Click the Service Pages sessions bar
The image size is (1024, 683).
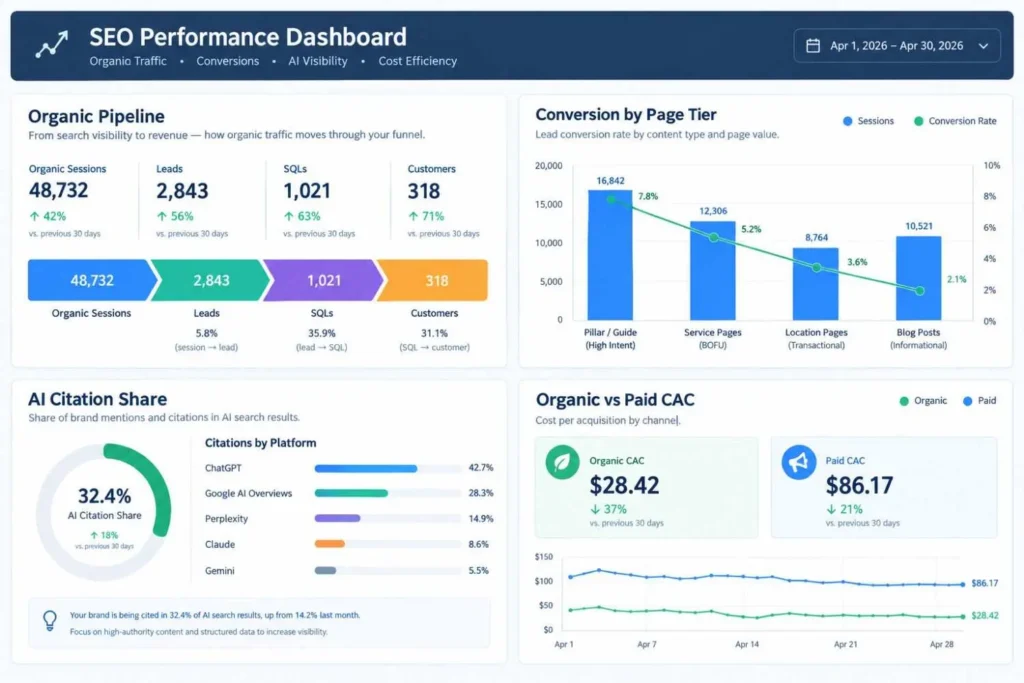point(712,270)
